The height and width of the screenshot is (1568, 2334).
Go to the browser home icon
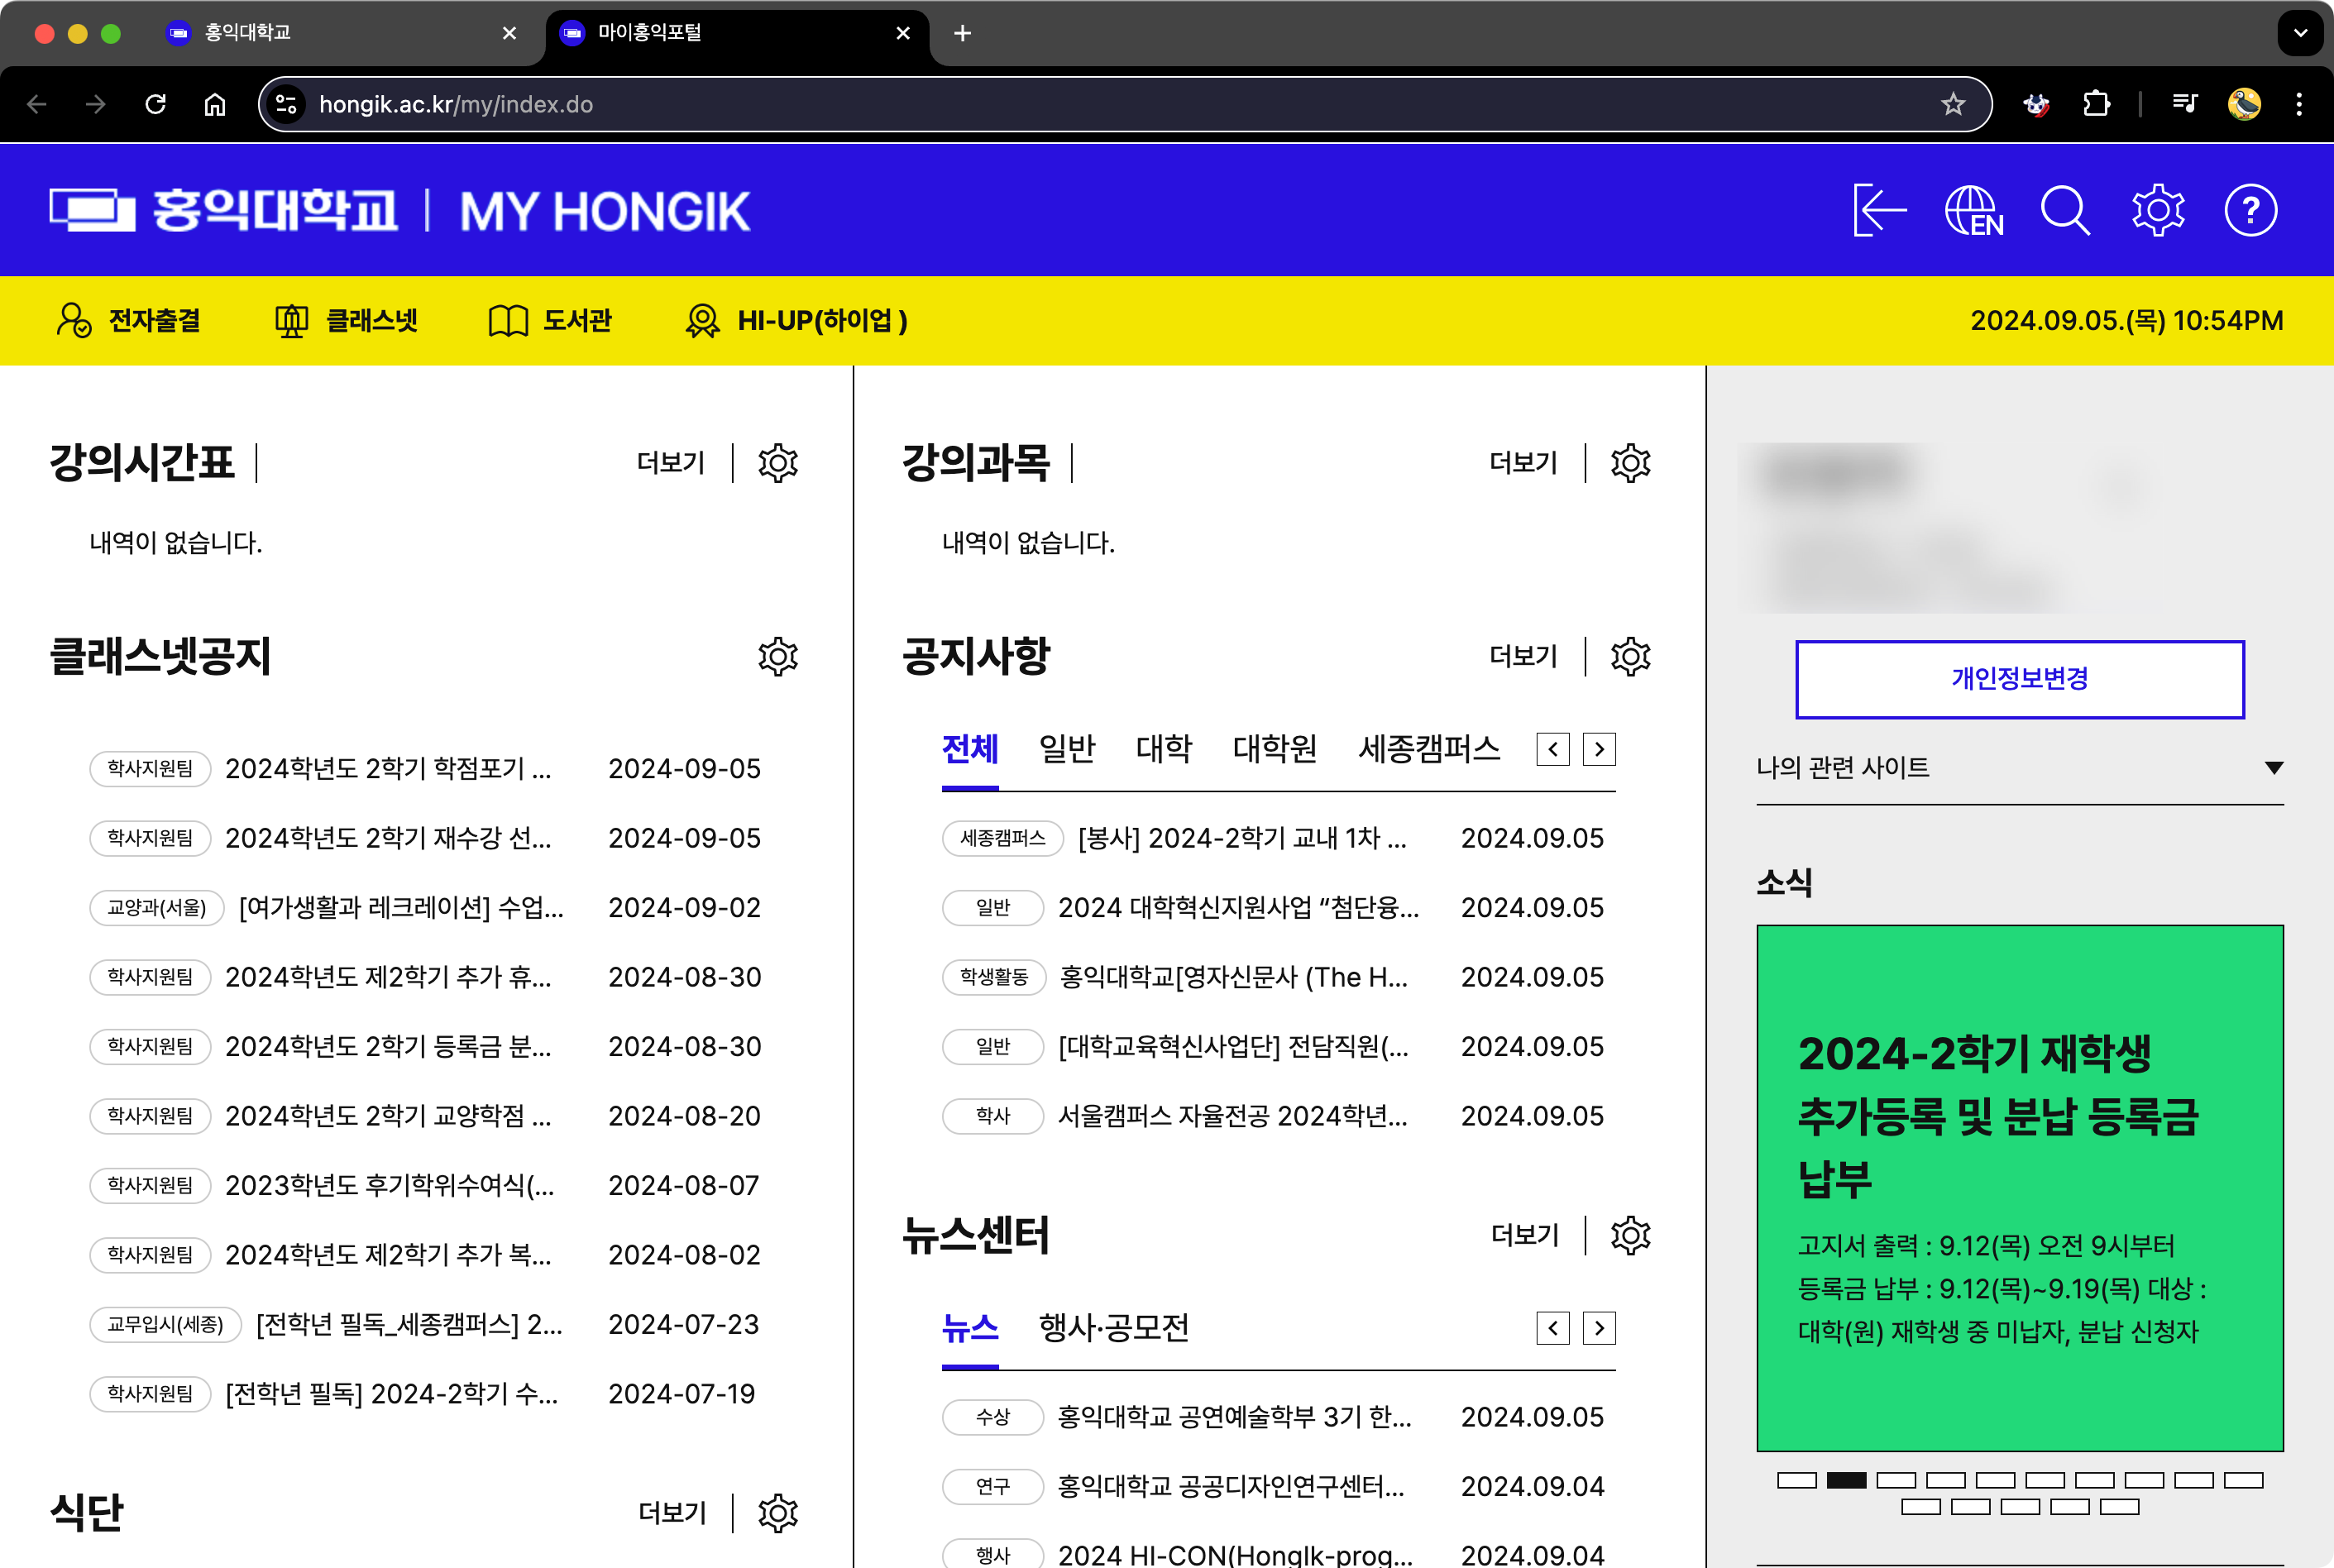[215, 104]
